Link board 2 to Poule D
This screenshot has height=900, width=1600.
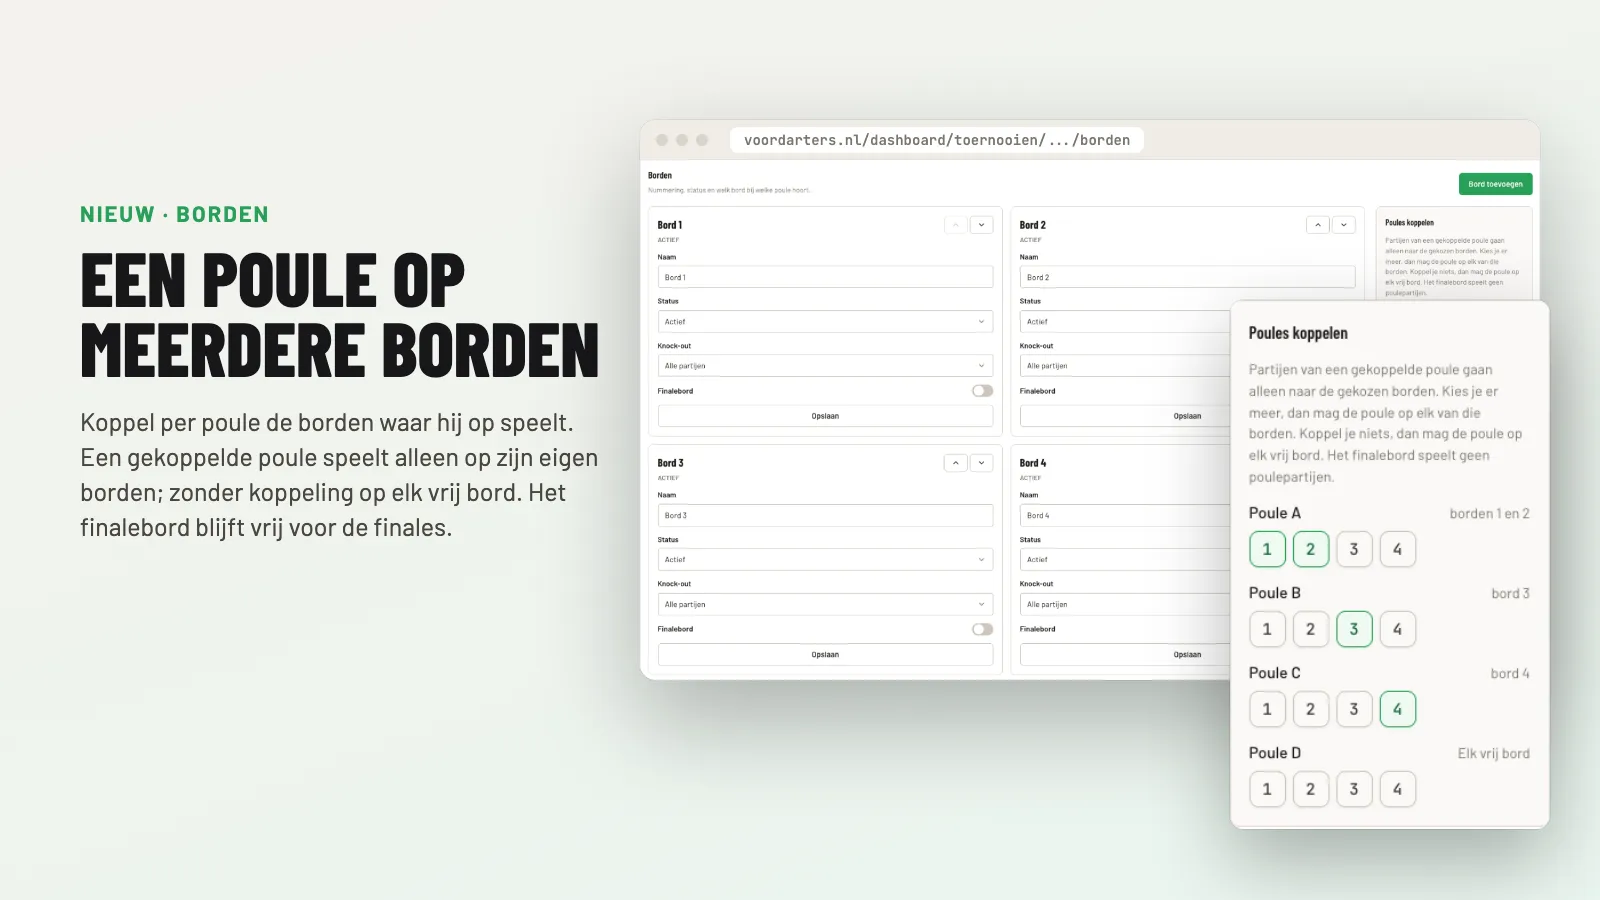pos(1311,789)
